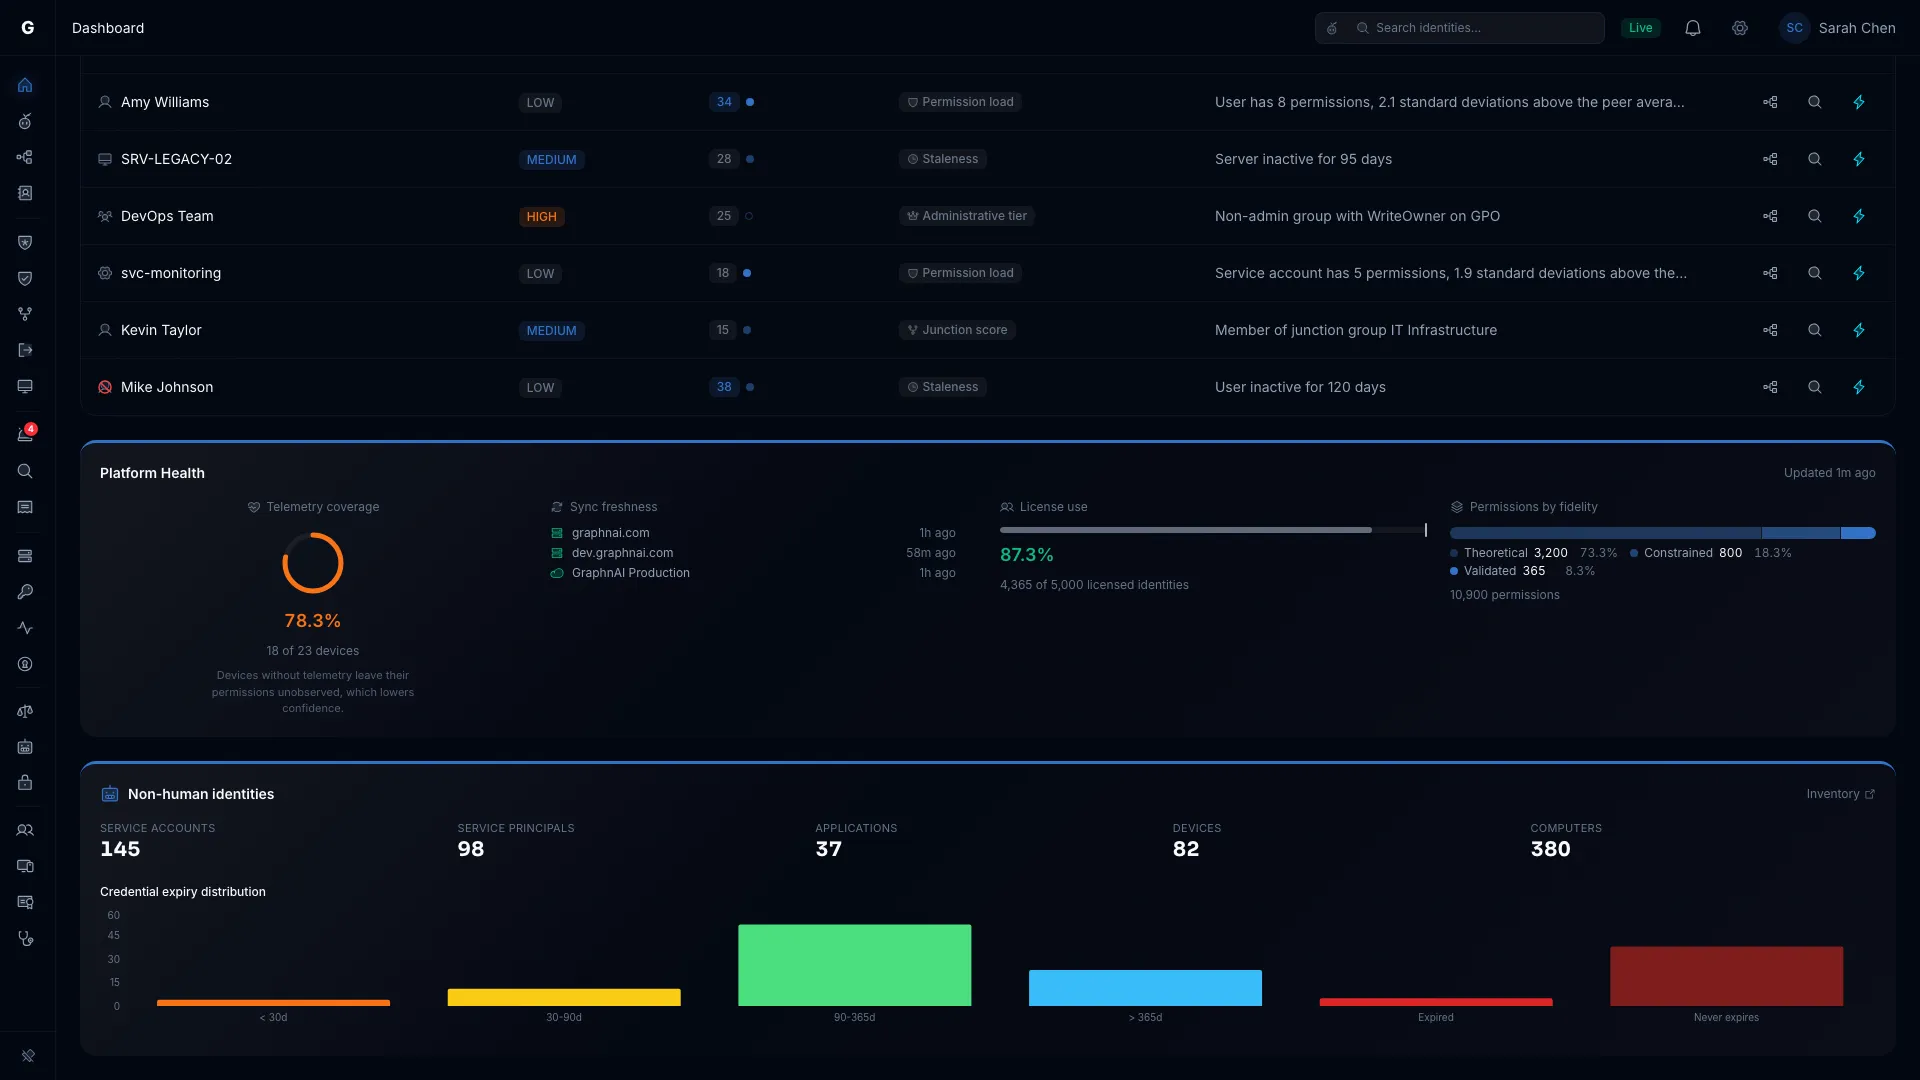1920x1080 pixels.
Task: Click the Never expires dark red bar
Action: click(1726, 976)
